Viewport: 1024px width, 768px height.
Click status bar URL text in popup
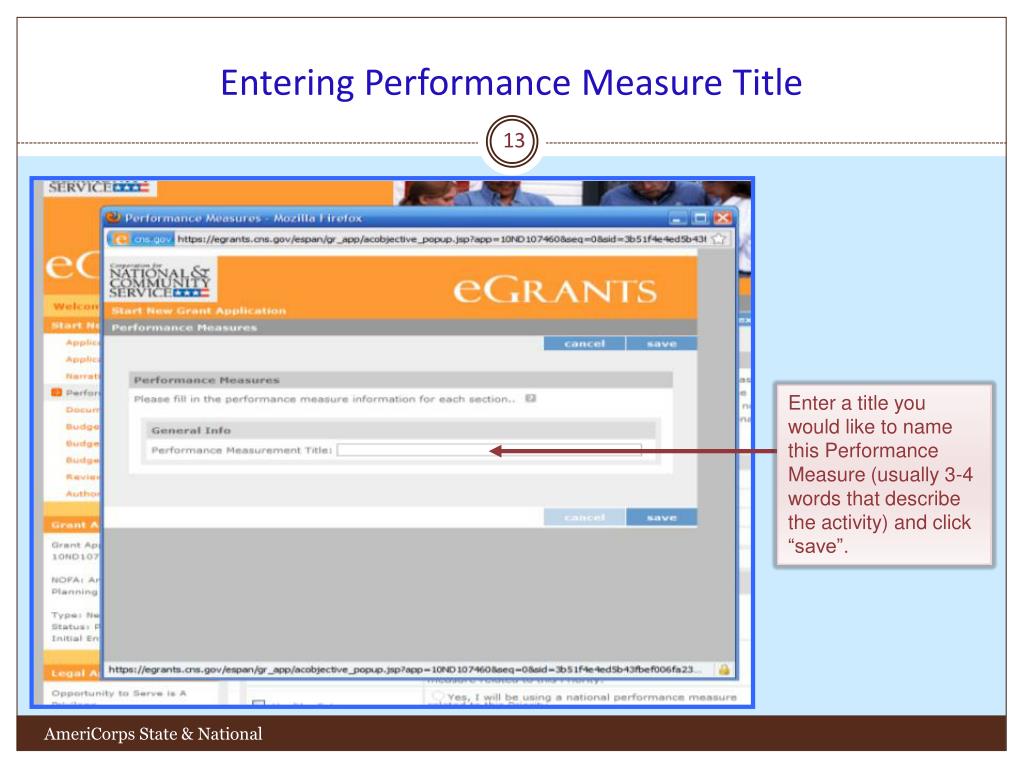click(405, 669)
